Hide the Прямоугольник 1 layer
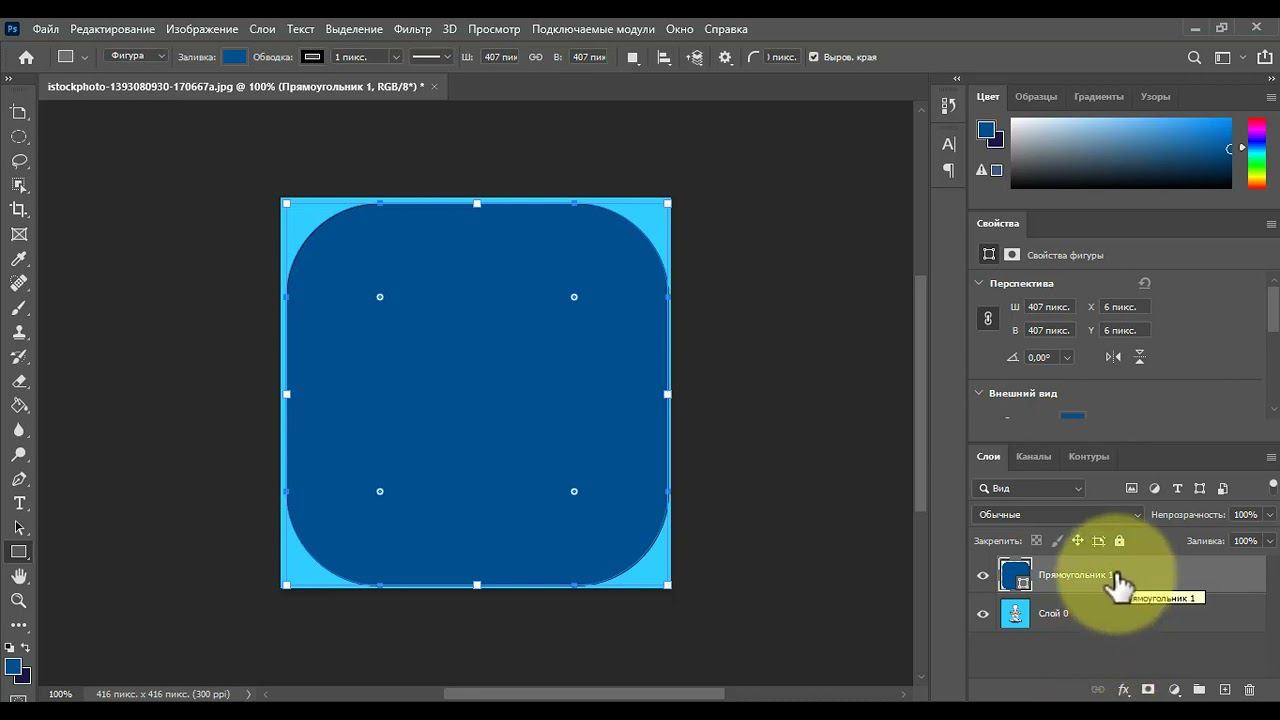1280x720 pixels. click(983, 575)
